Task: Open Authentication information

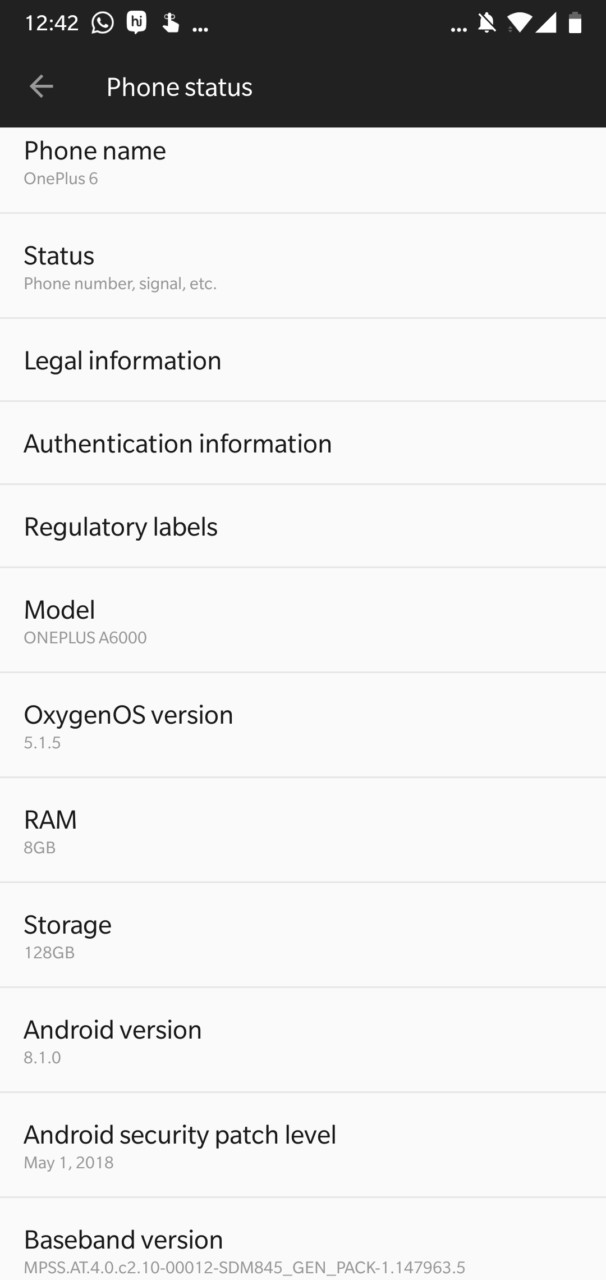Action: click(302, 443)
